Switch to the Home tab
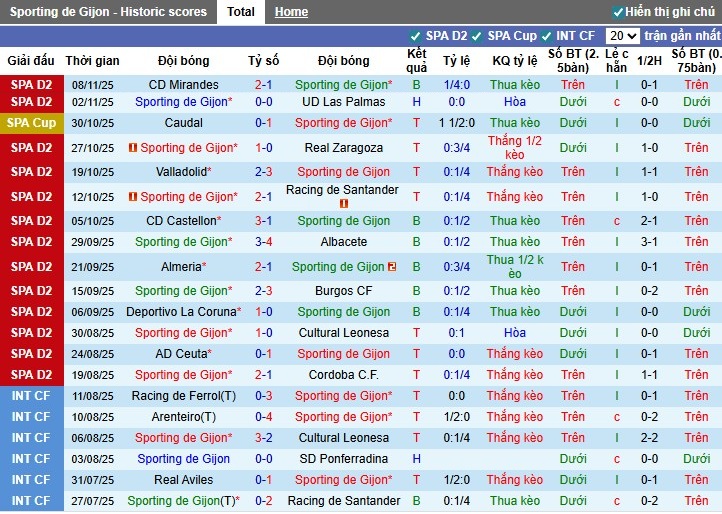The height and width of the screenshot is (514, 722). coord(291,12)
